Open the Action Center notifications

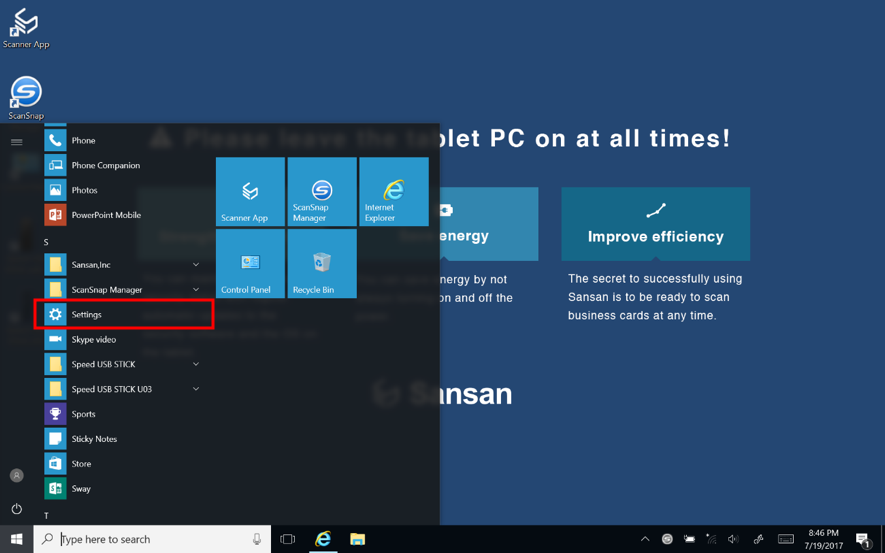pos(863,540)
